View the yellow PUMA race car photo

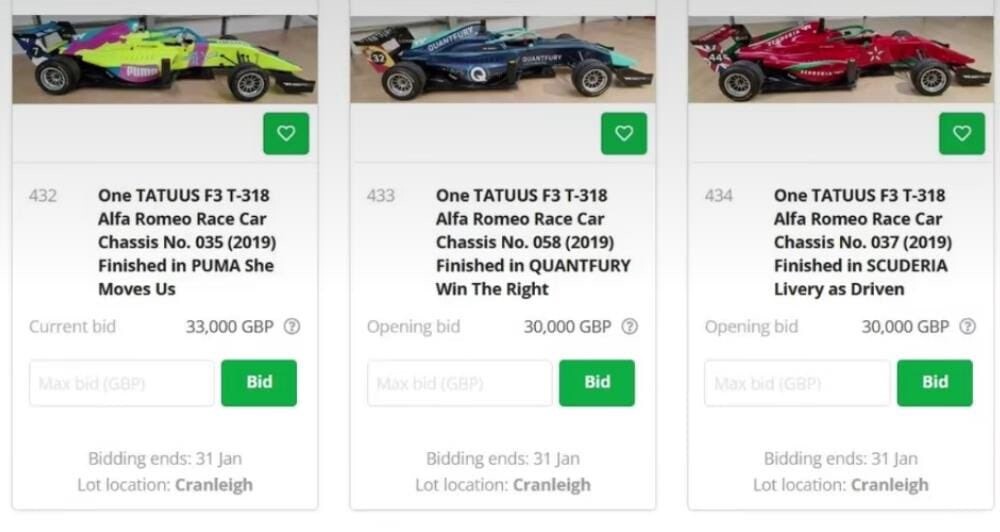[x=165, y=59]
